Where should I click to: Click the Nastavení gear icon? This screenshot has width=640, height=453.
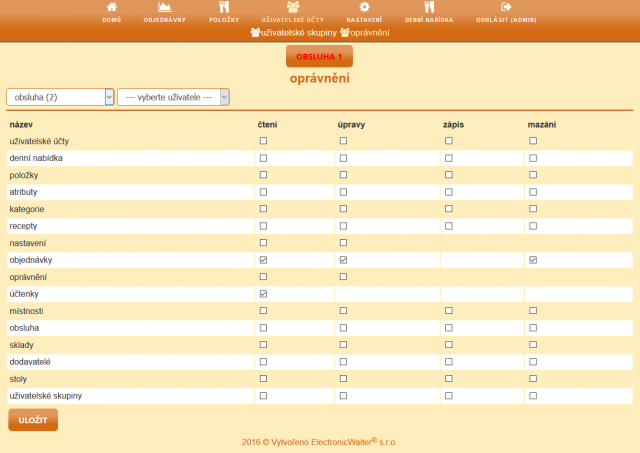(x=363, y=8)
